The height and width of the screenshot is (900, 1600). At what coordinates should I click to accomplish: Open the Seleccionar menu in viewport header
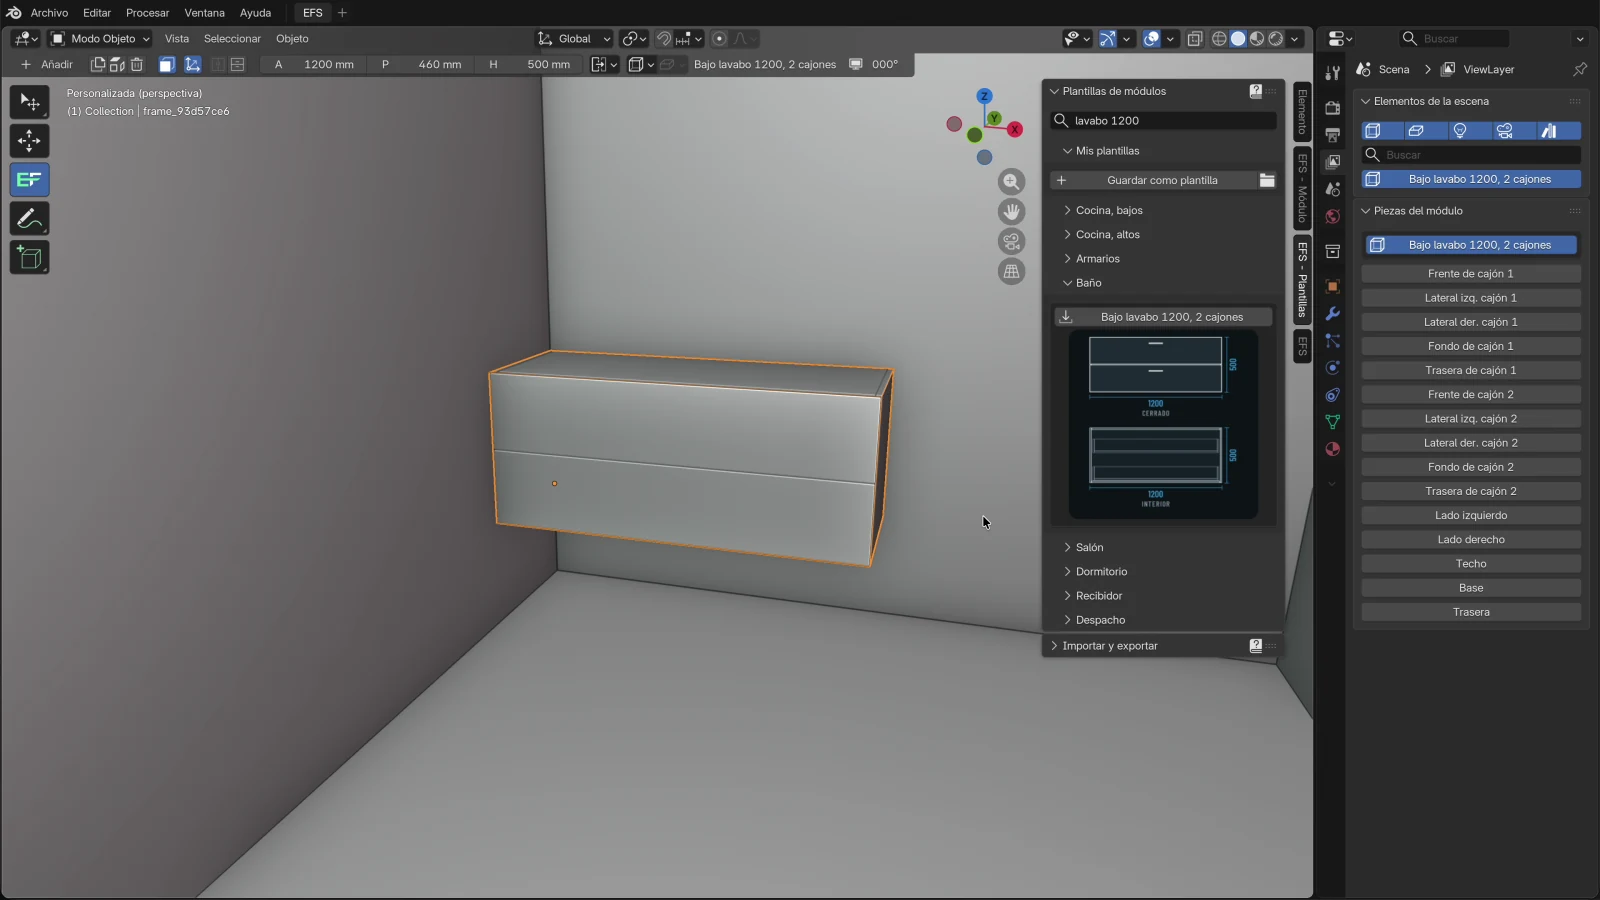pos(232,39)
